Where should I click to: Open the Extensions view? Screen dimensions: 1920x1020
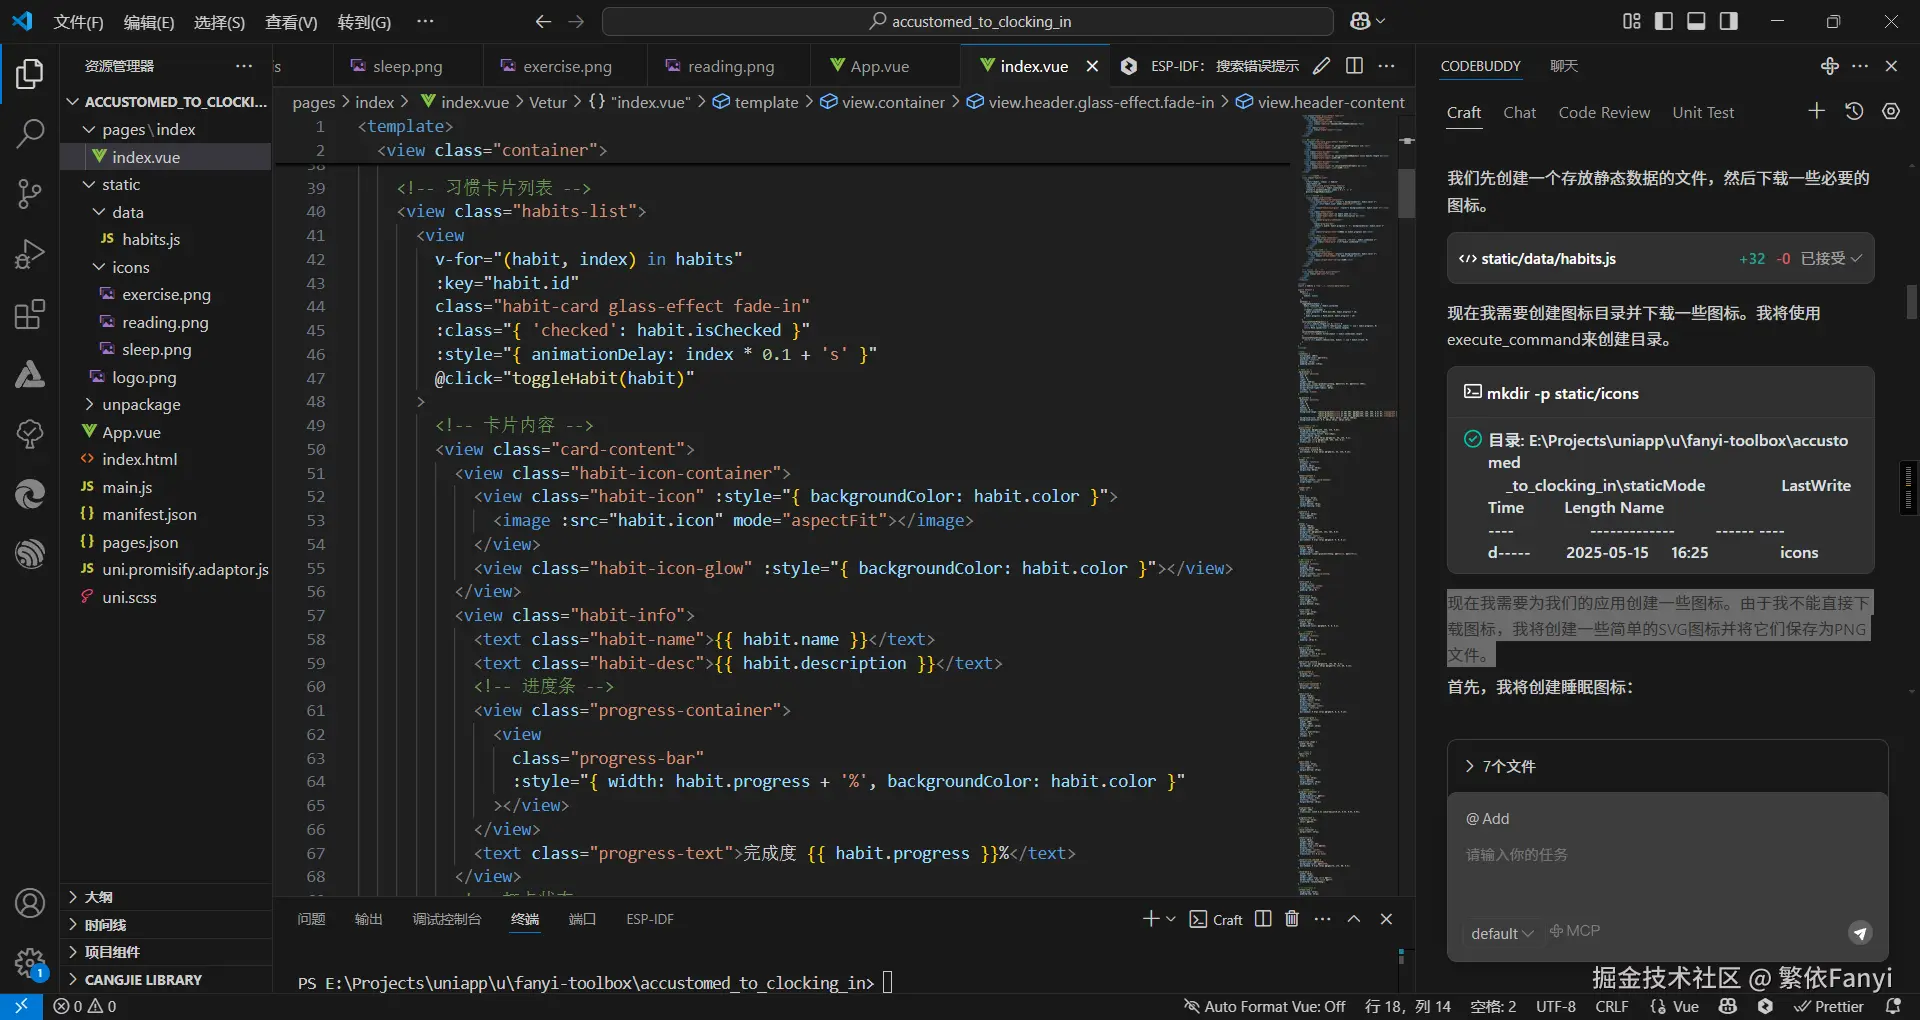30,315
